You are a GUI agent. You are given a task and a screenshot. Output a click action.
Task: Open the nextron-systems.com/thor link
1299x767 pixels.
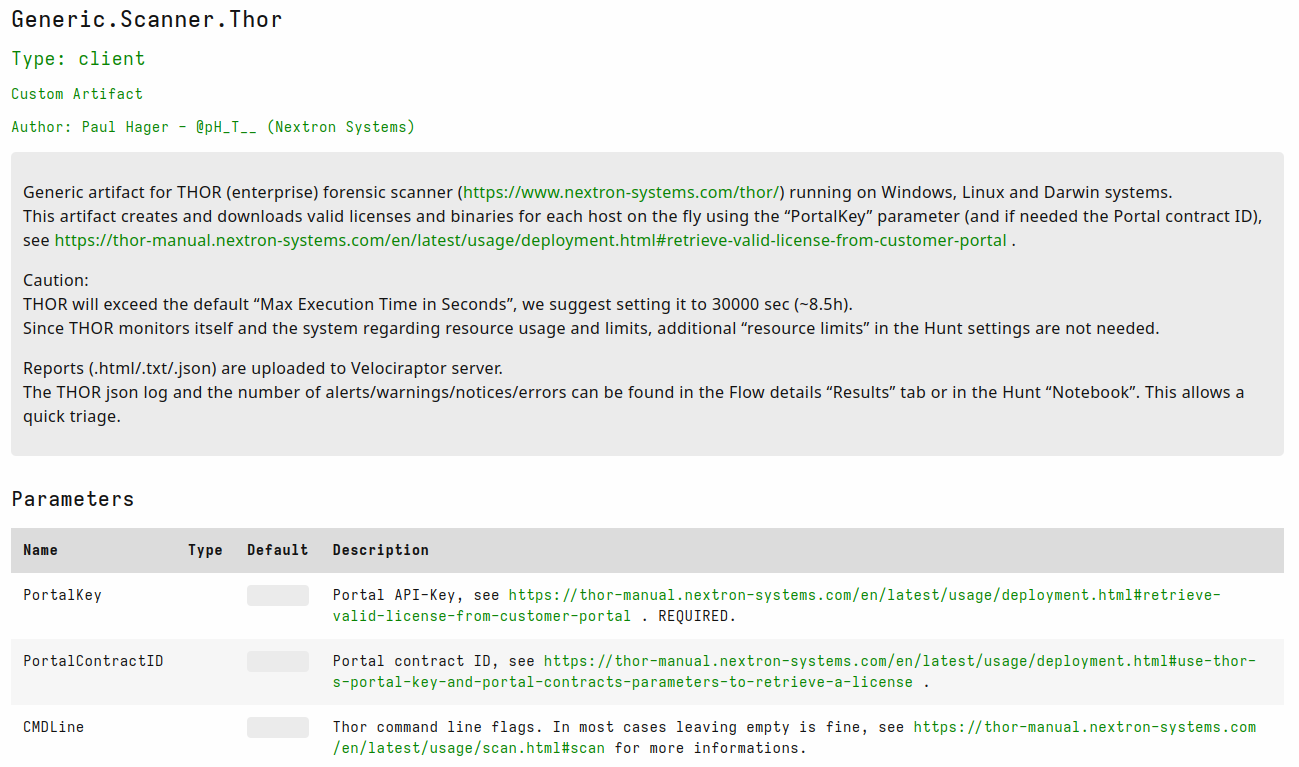[x=620, y=192]
